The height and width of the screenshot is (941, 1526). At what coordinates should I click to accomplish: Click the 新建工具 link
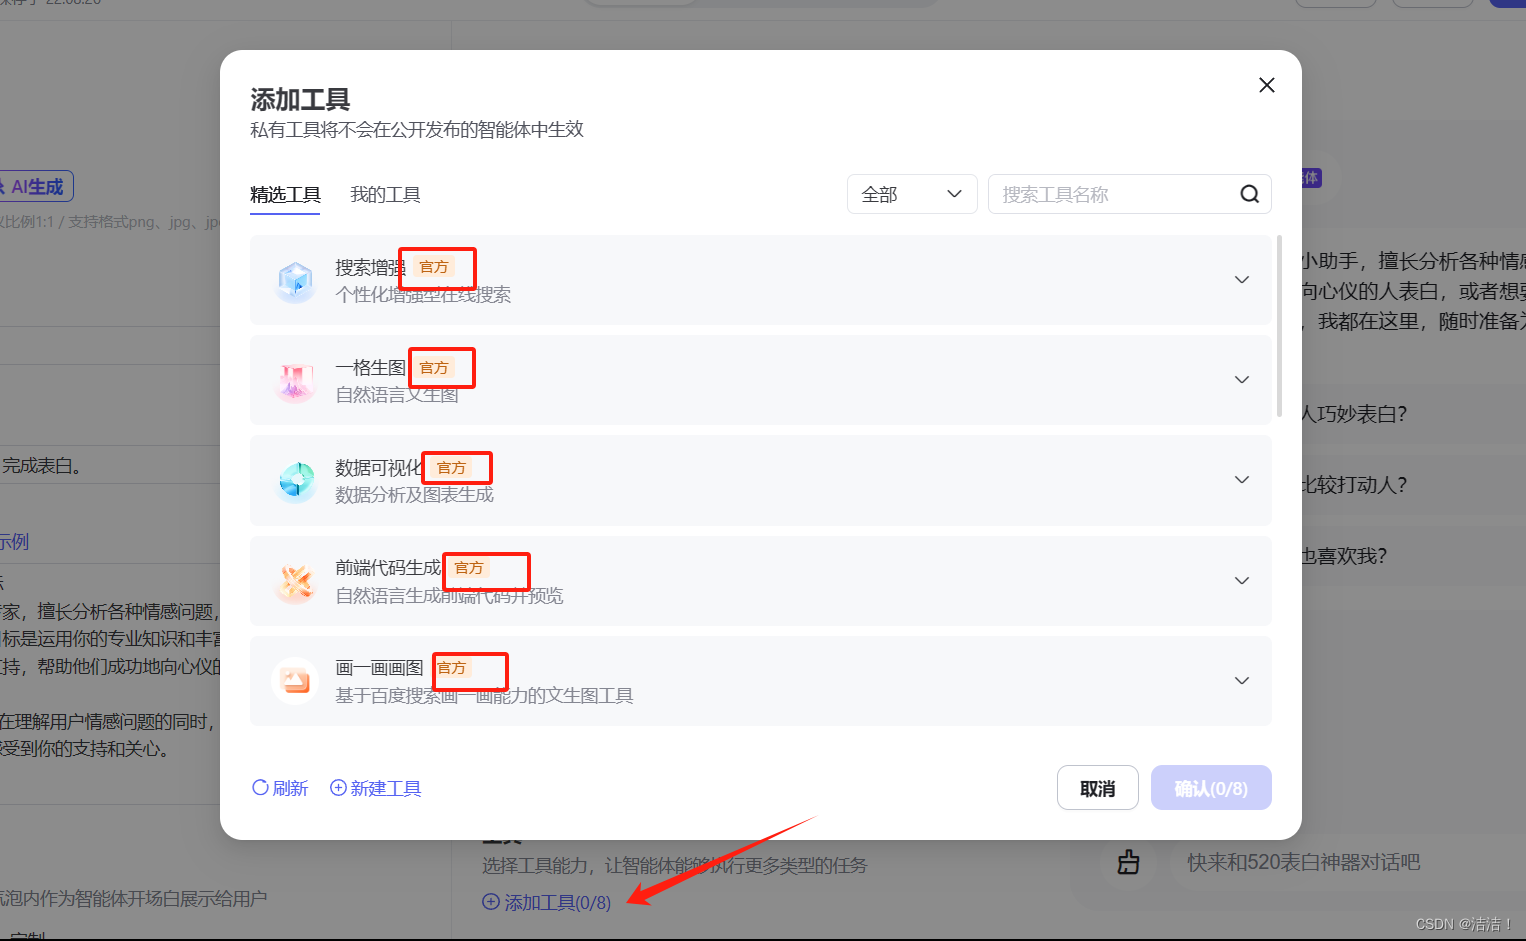click(375, 788)
